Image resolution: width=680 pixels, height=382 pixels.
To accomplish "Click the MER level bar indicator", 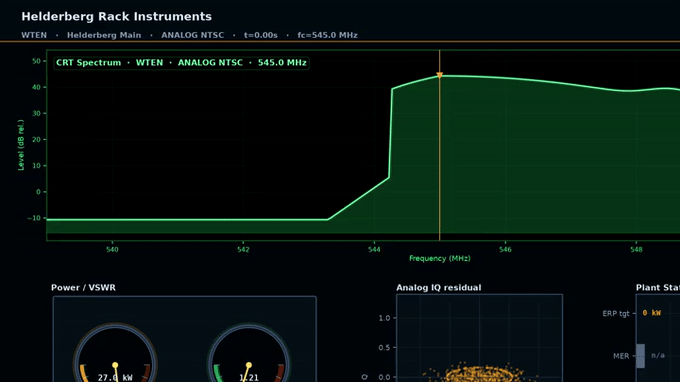I will point(641,356).
